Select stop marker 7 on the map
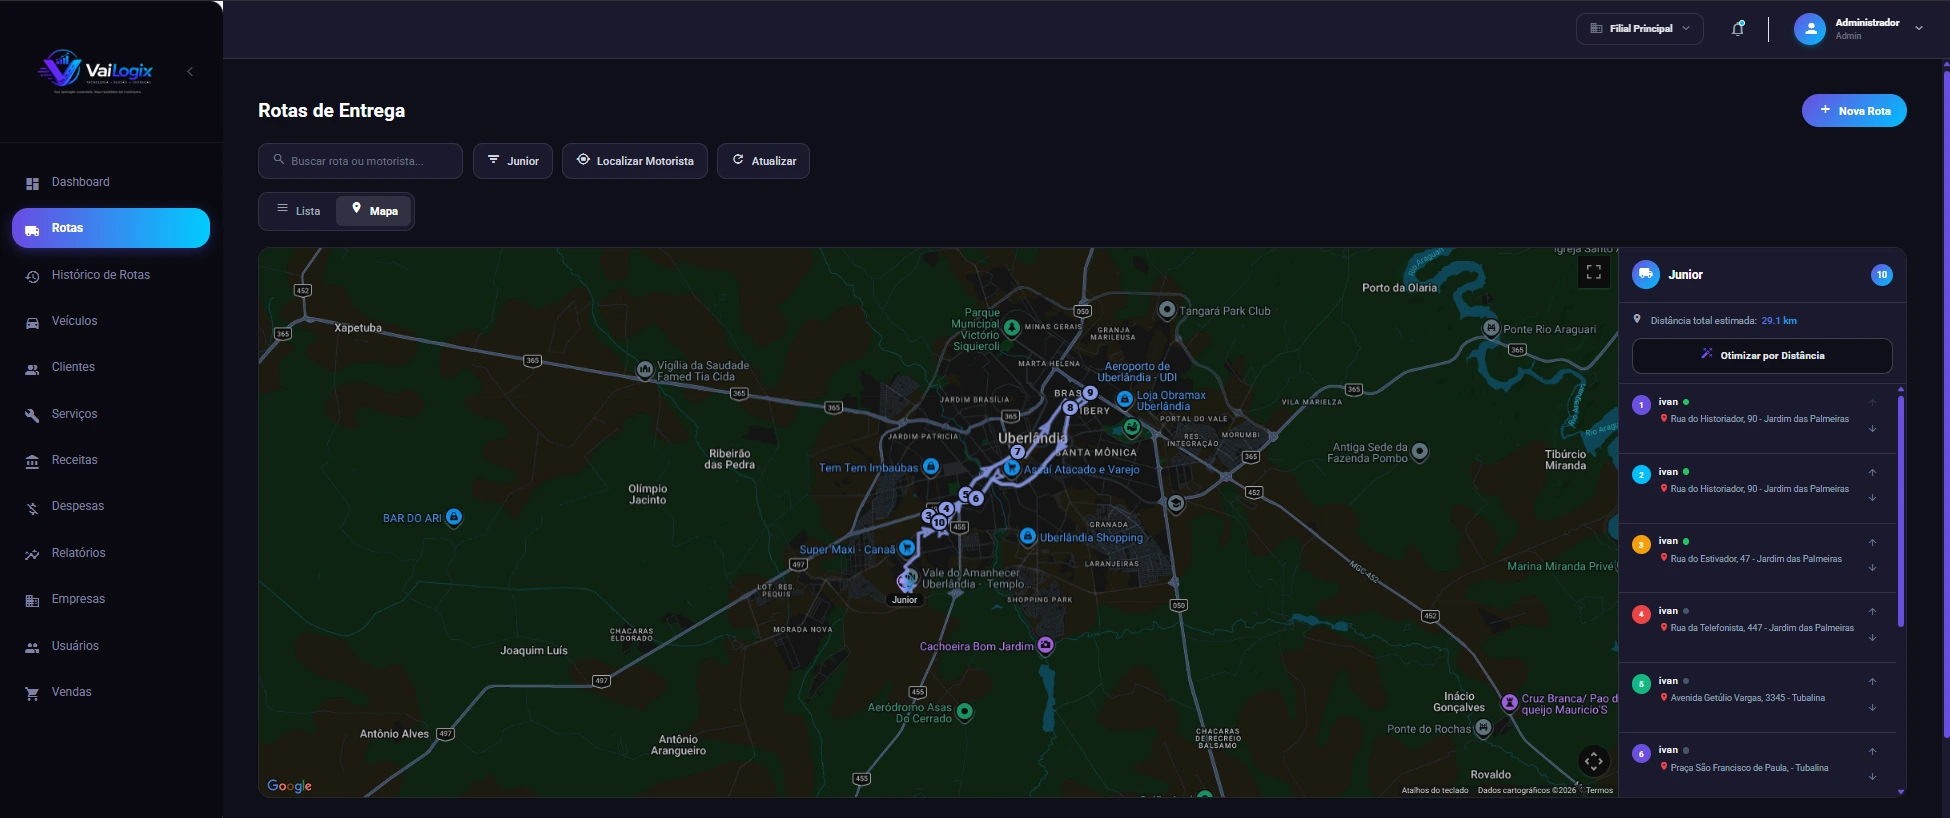 point(1017,452)
